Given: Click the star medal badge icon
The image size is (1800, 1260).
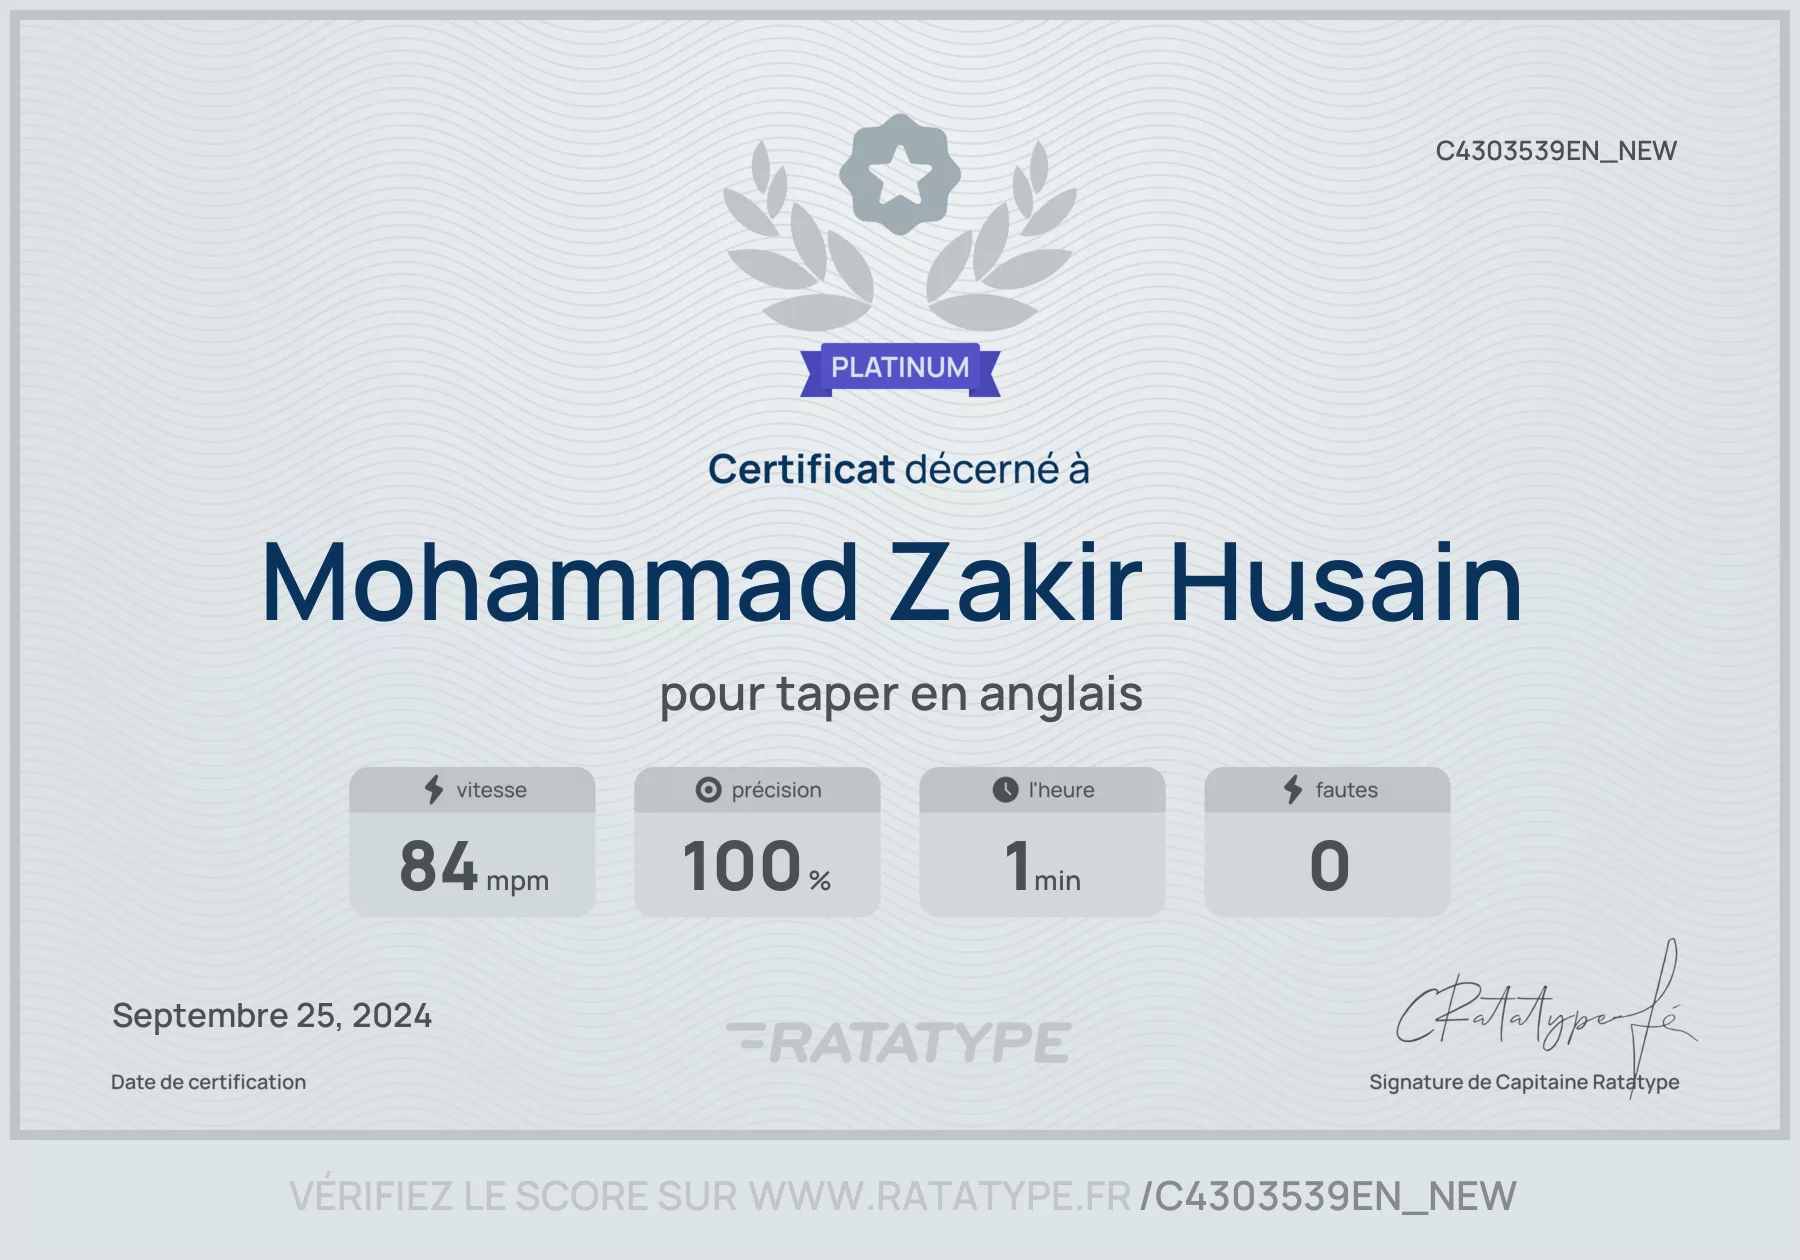Looking at the screenshot, I should (x=900, y=174).
